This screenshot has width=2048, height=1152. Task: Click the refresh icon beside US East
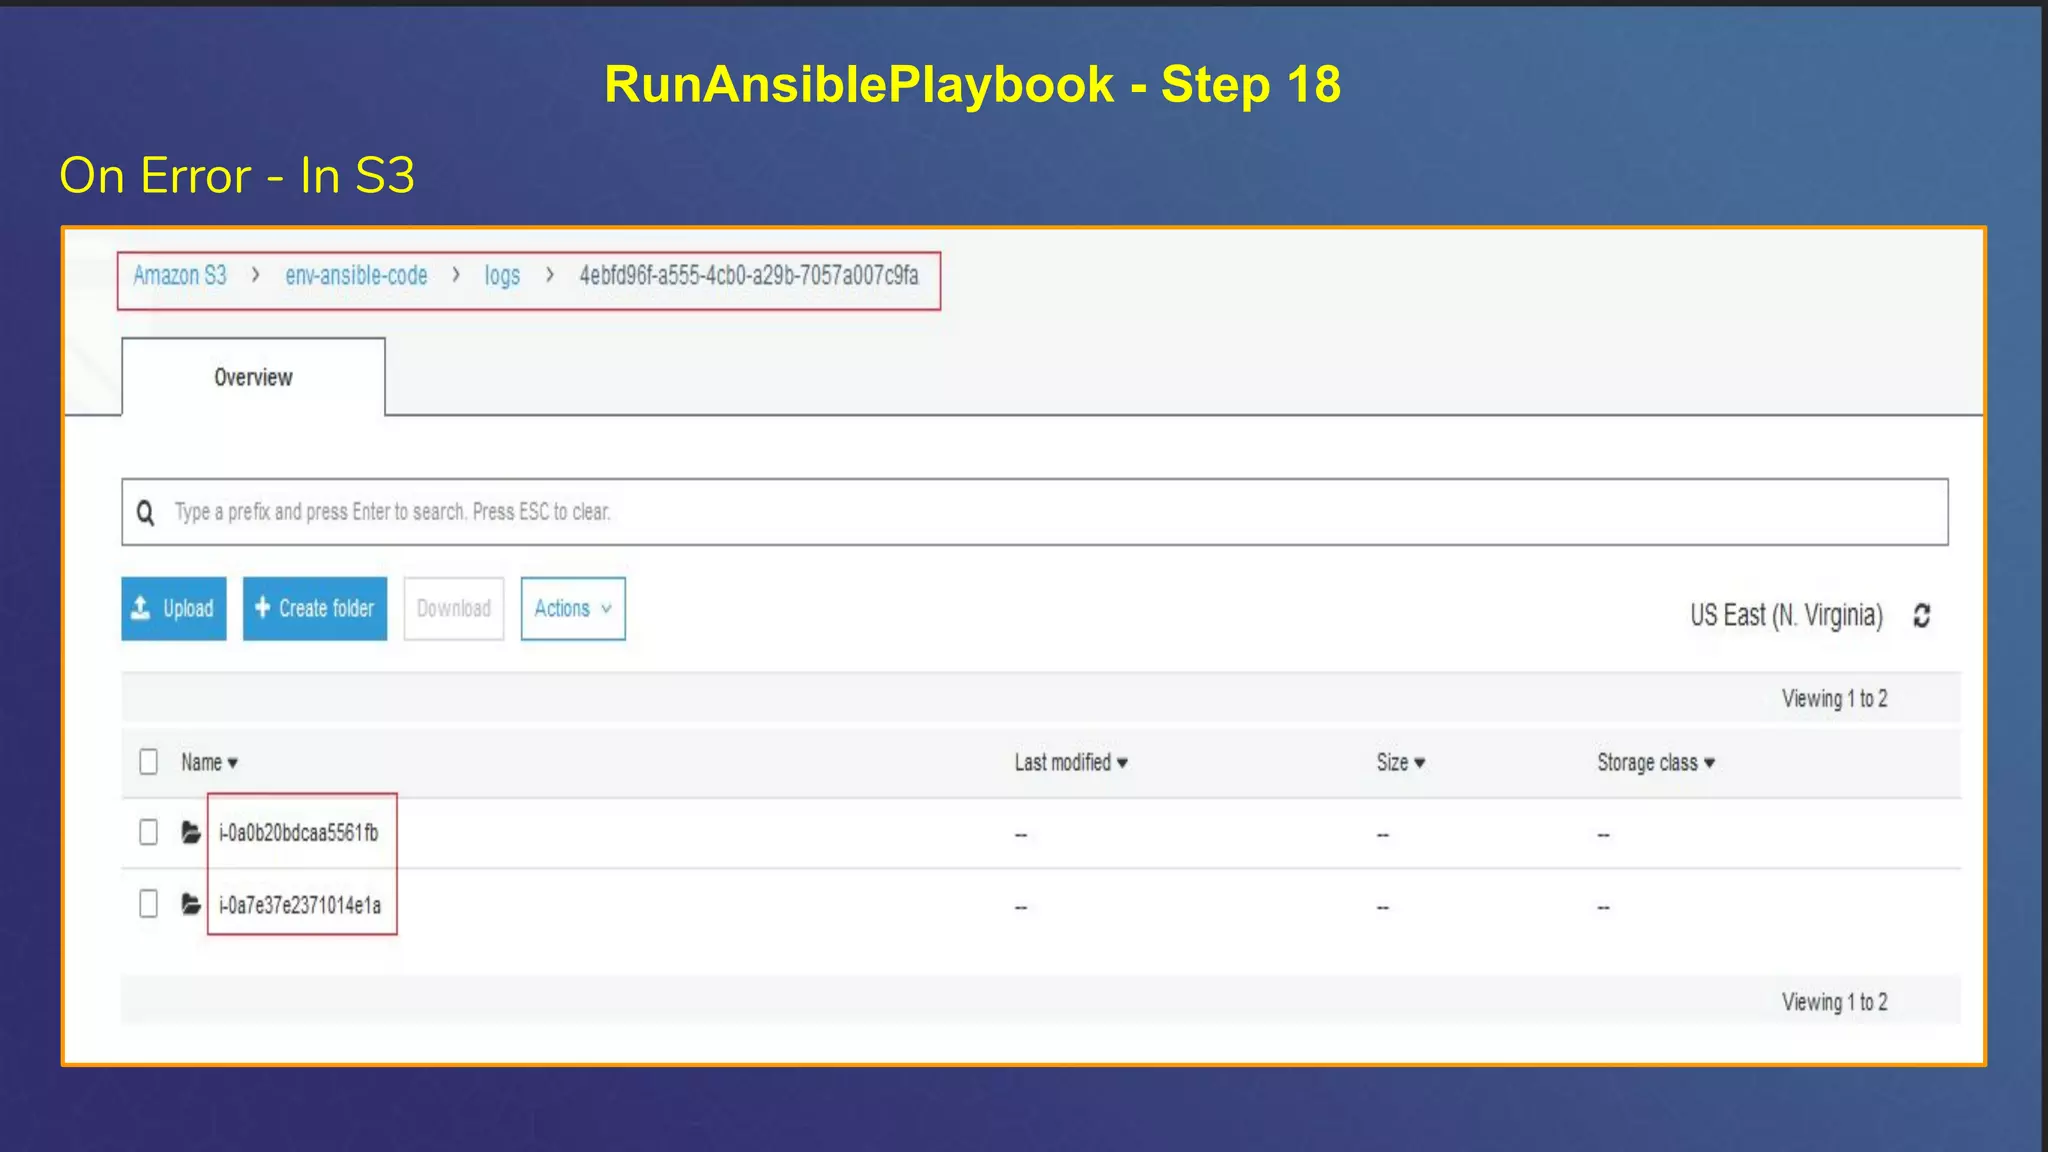click(x=1921, y=615)
